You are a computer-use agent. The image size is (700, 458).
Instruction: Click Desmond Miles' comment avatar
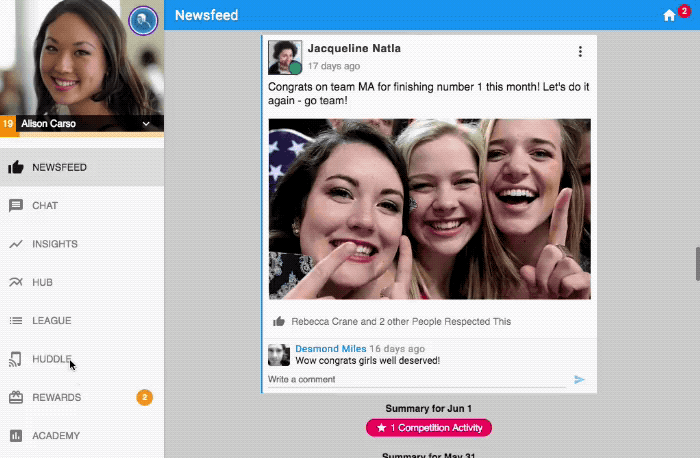pos(279,355)
